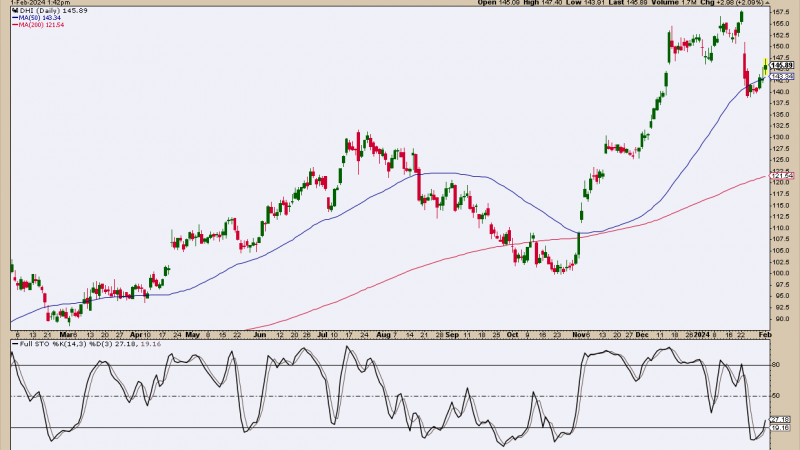The width and height of the screenshot is (800, 450).
Task: Click the 130.0 price axis label
Action: 781,137
